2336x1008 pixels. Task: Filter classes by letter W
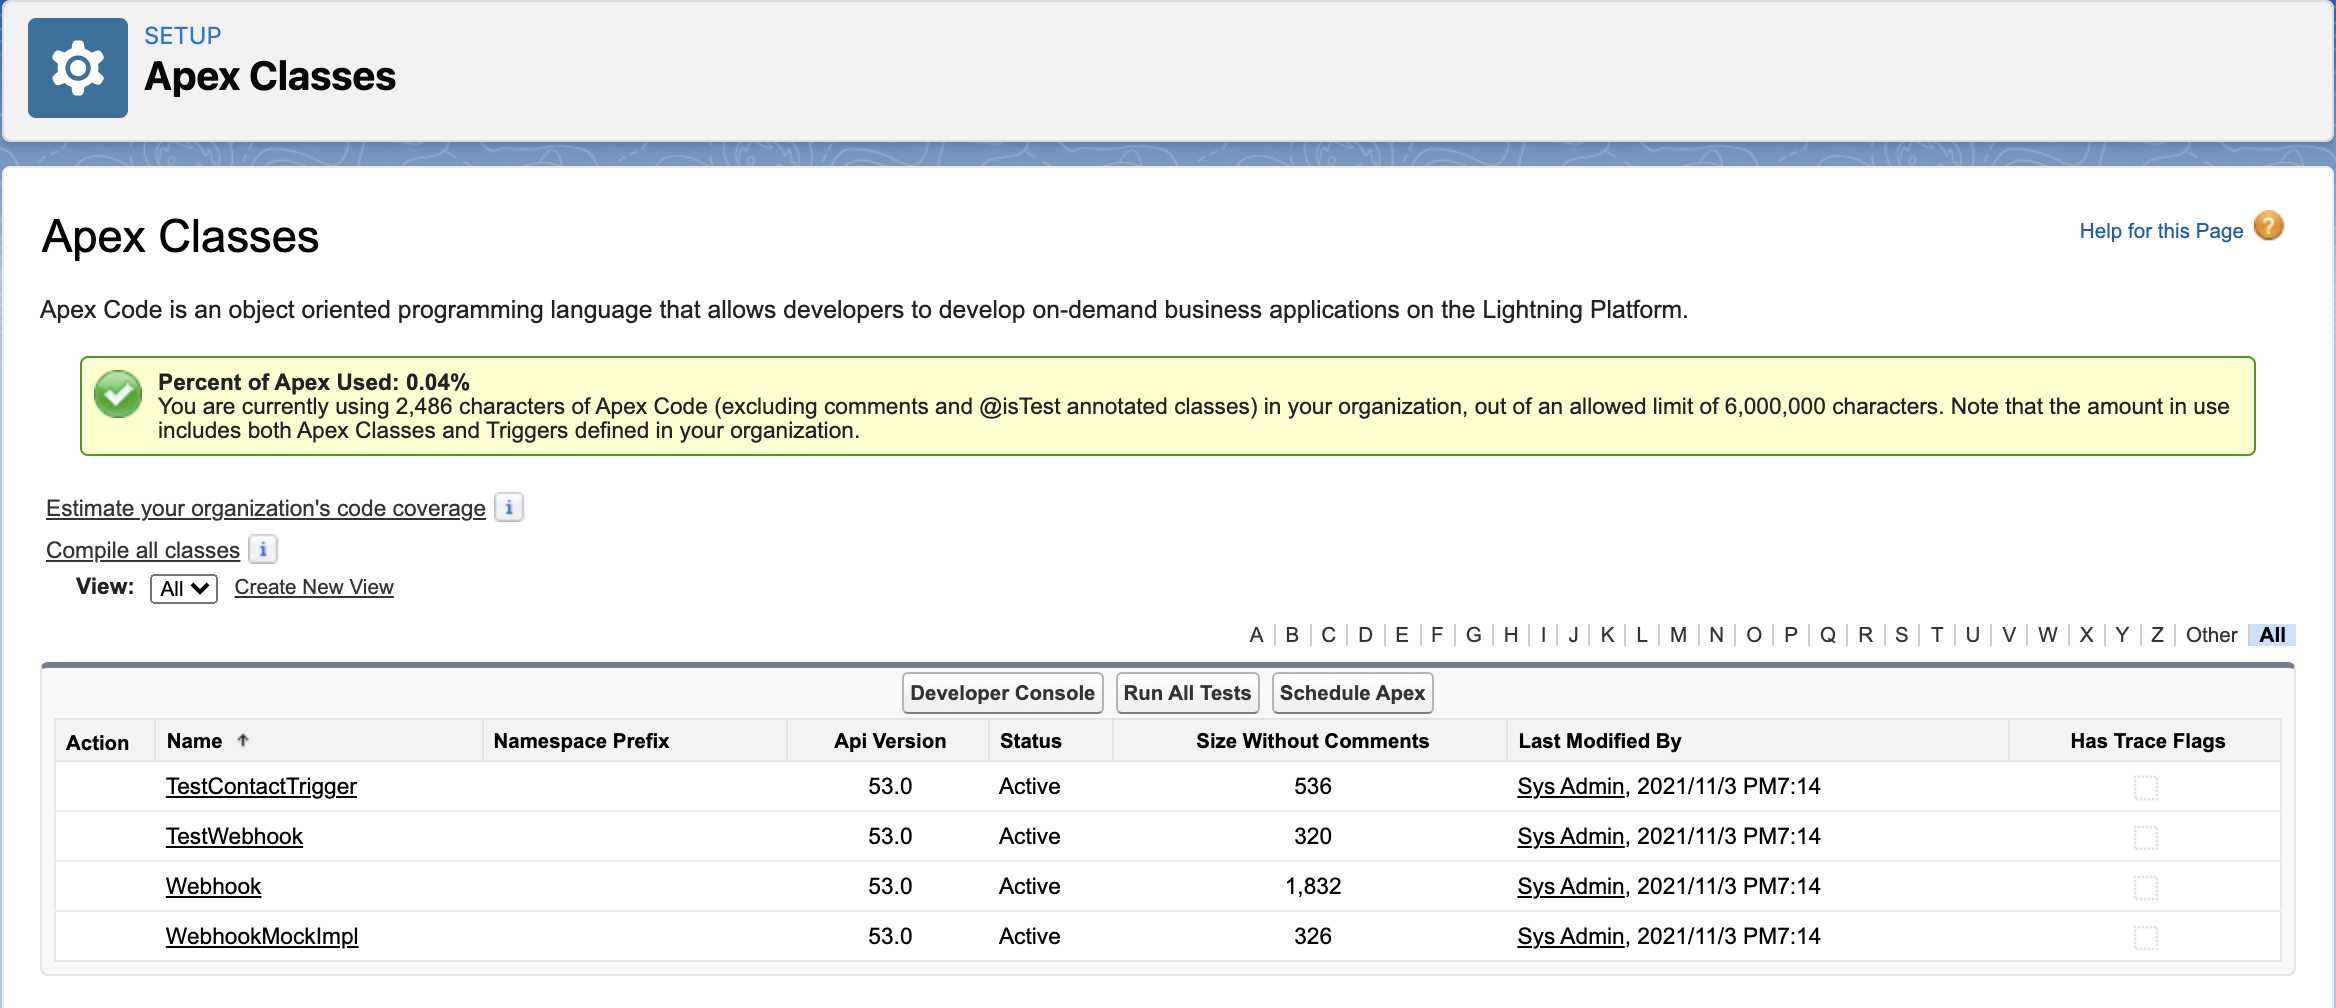click(x=2048, y=635)
